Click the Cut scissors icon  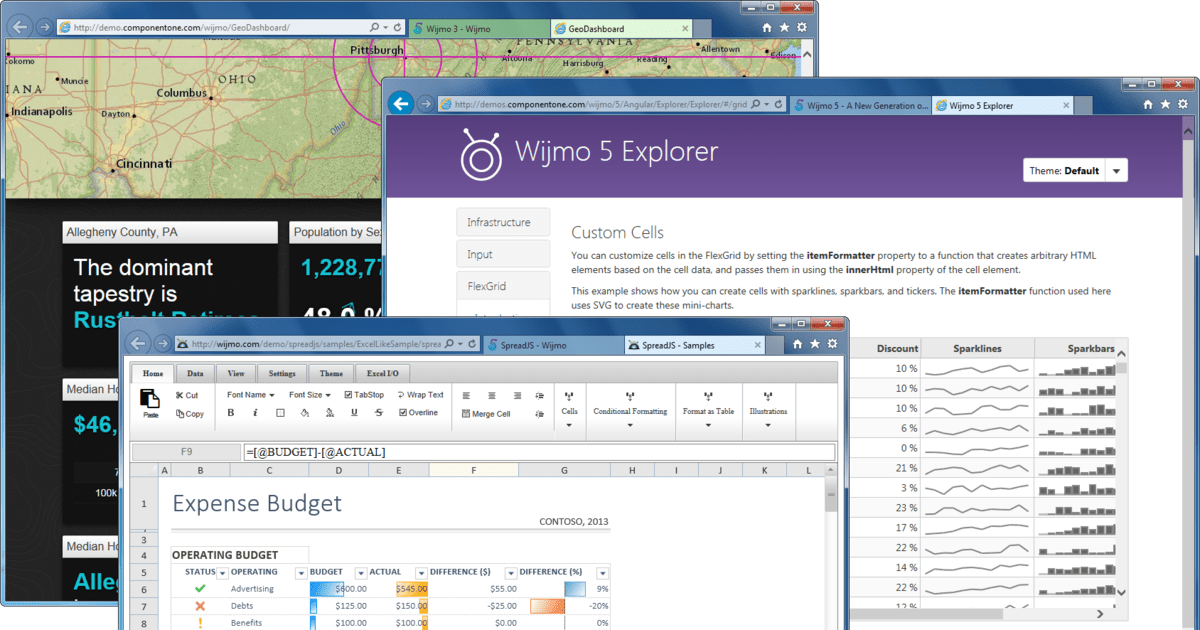[x=180, y=395]
